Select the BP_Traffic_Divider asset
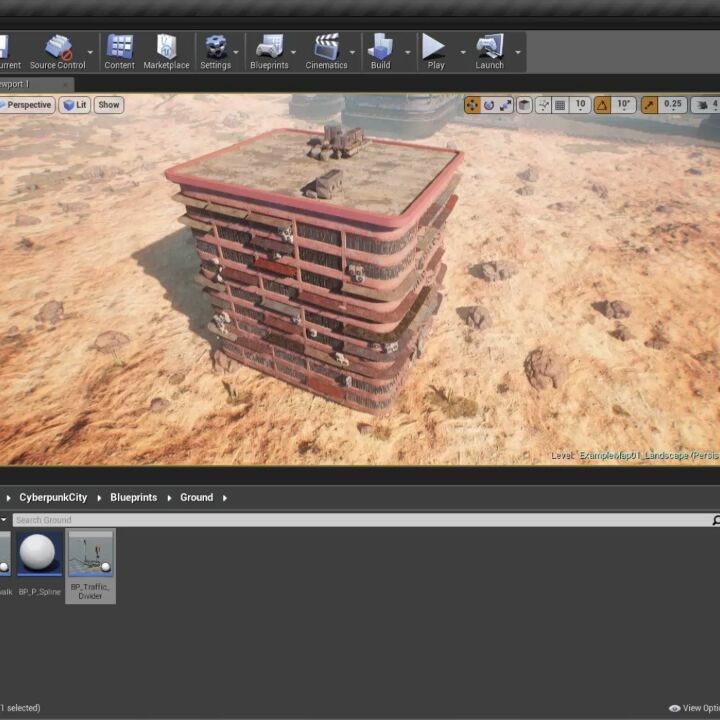 90,566
